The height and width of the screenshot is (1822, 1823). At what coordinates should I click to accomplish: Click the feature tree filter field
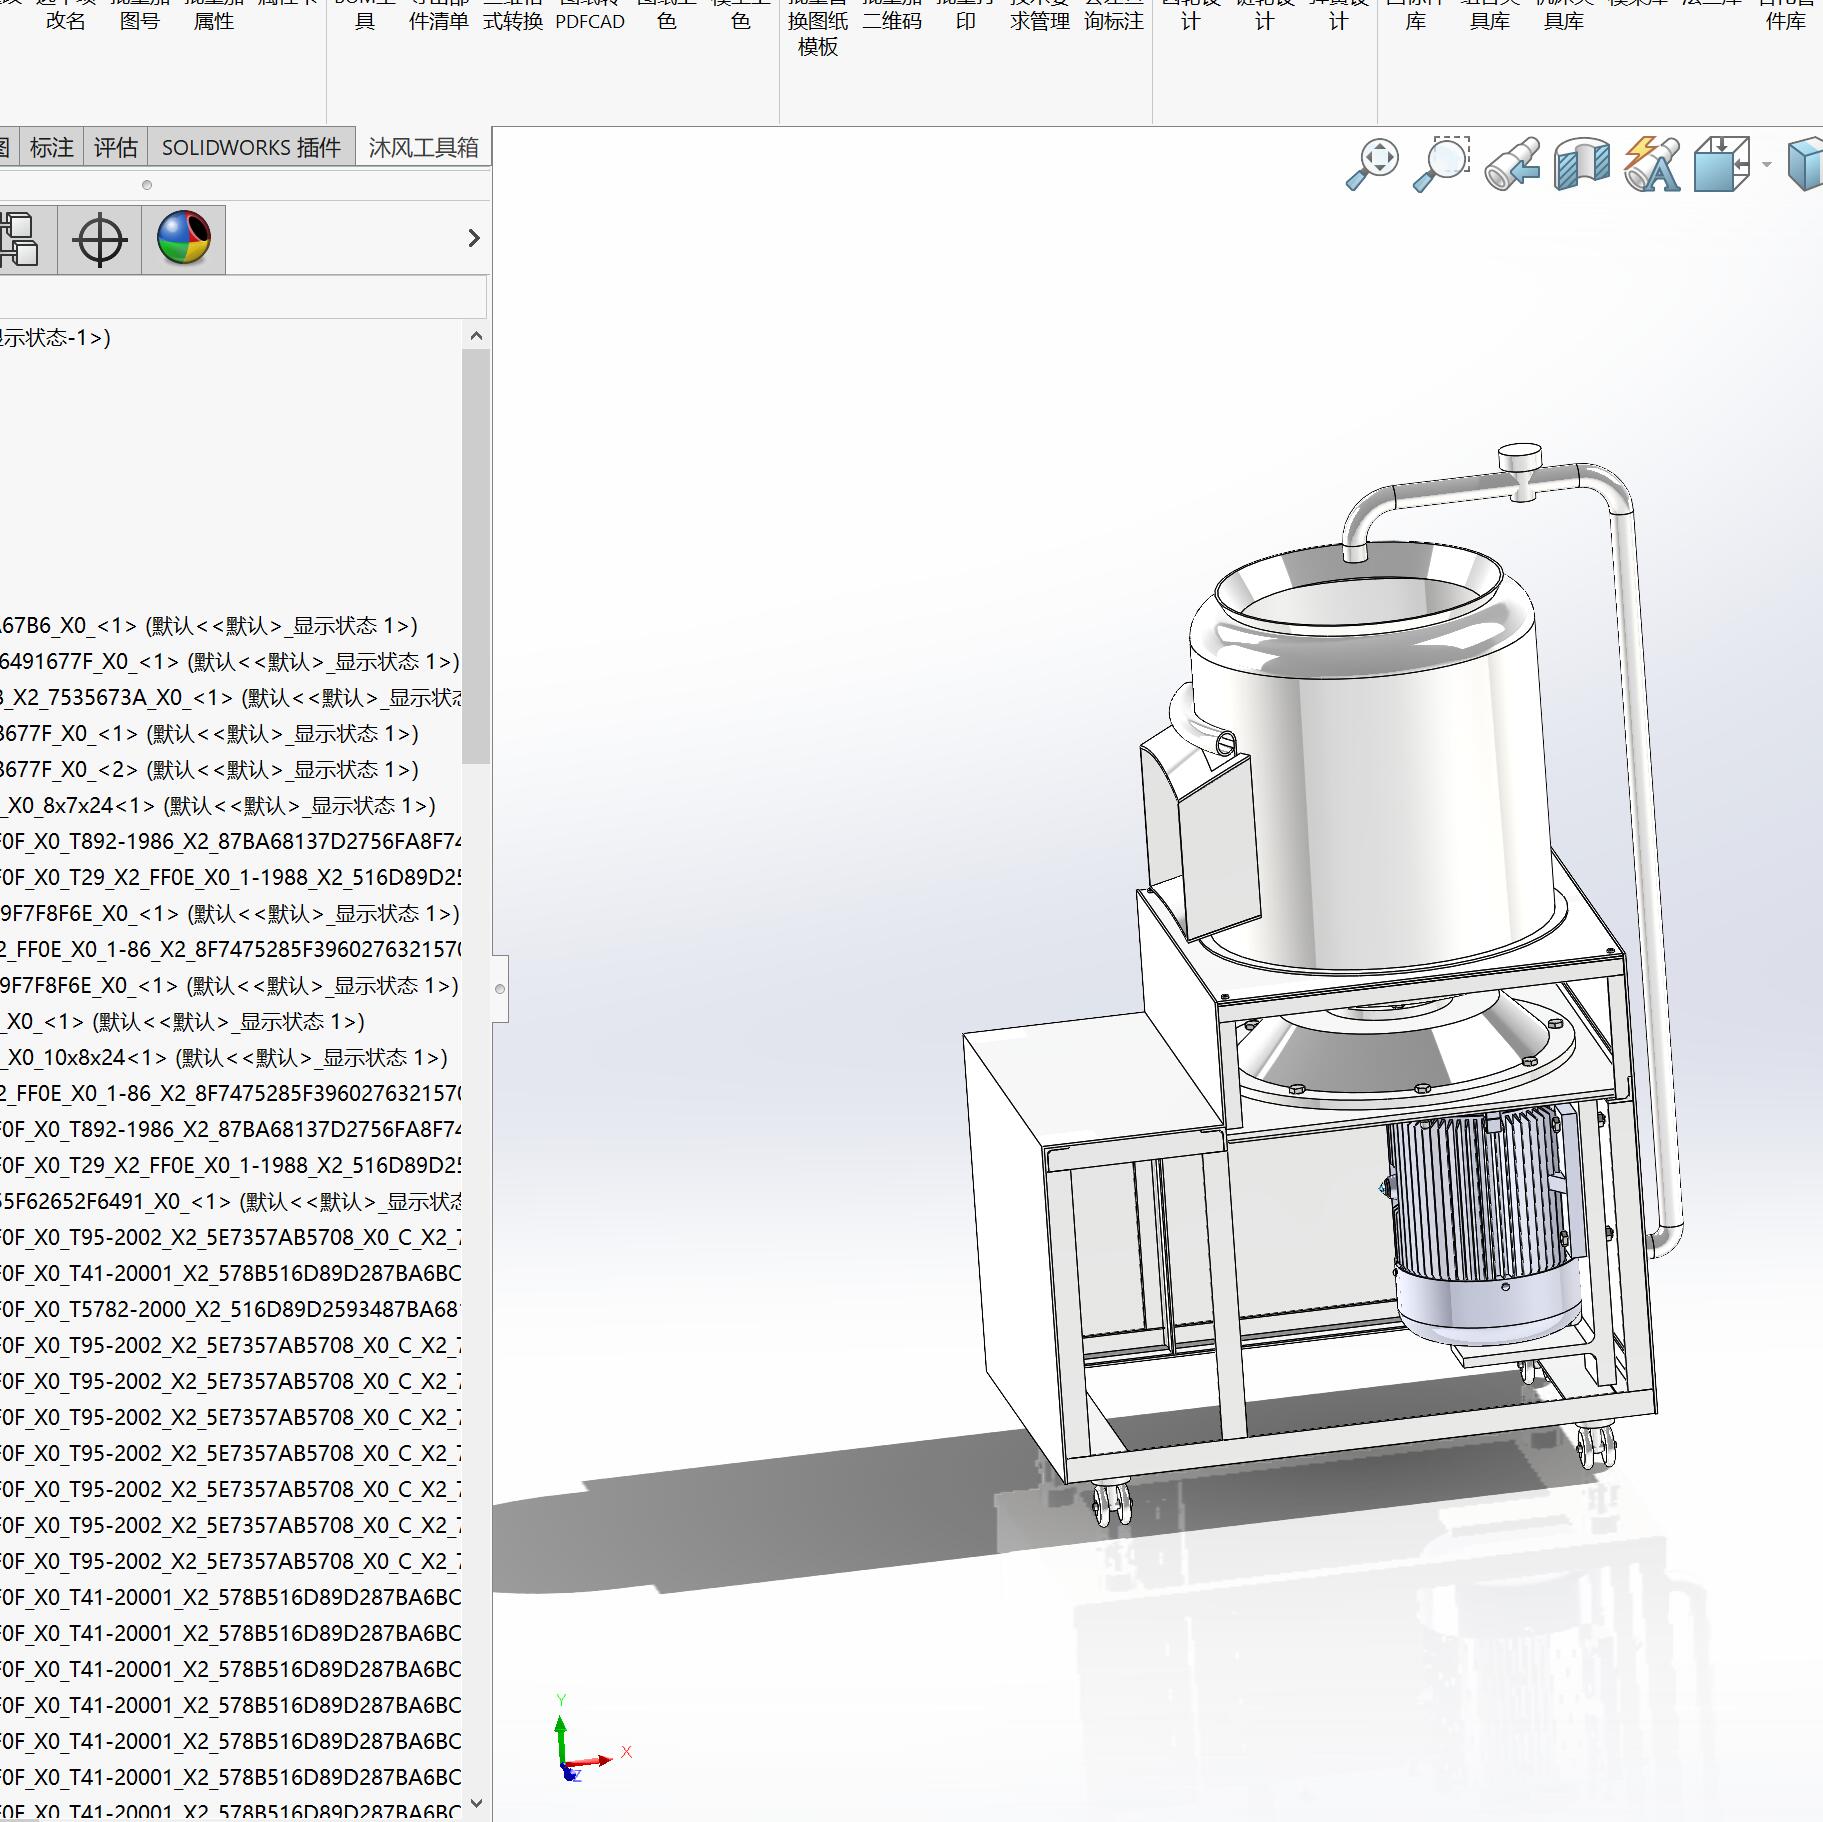click(x=243, y=298)
